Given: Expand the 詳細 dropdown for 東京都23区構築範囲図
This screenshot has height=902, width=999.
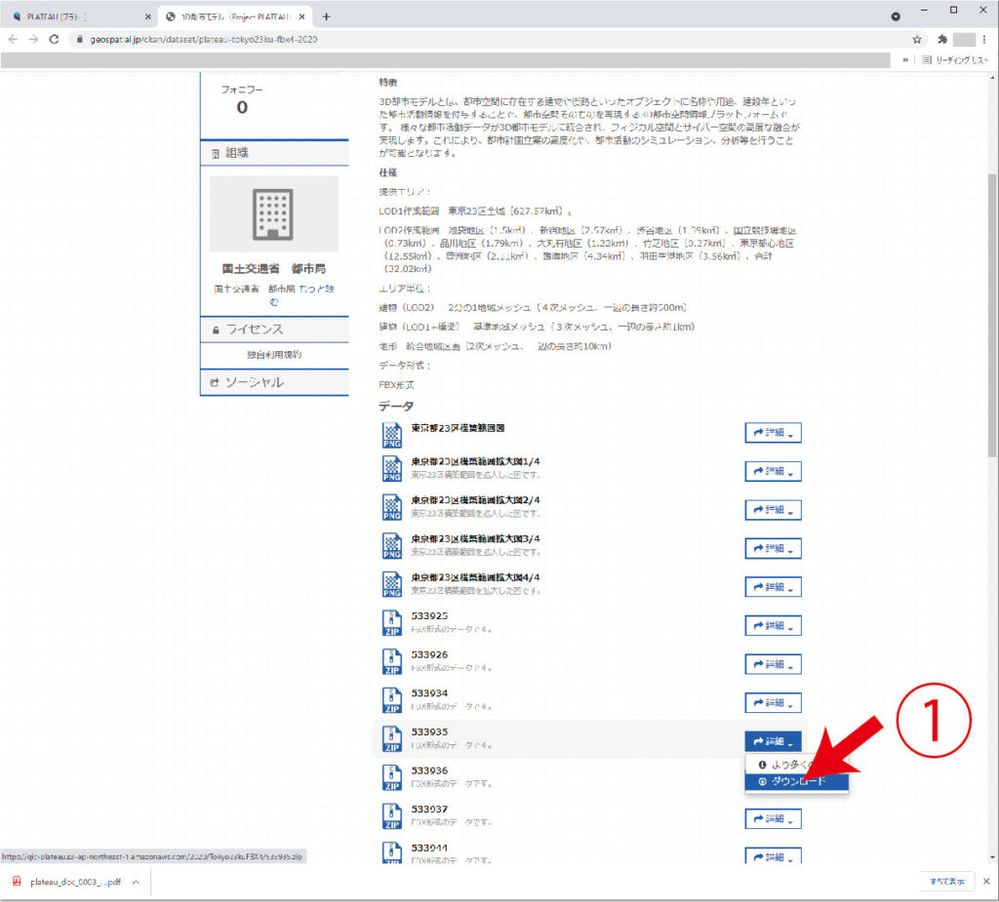Looking at the screenshot, I should (x=773, y=433).
